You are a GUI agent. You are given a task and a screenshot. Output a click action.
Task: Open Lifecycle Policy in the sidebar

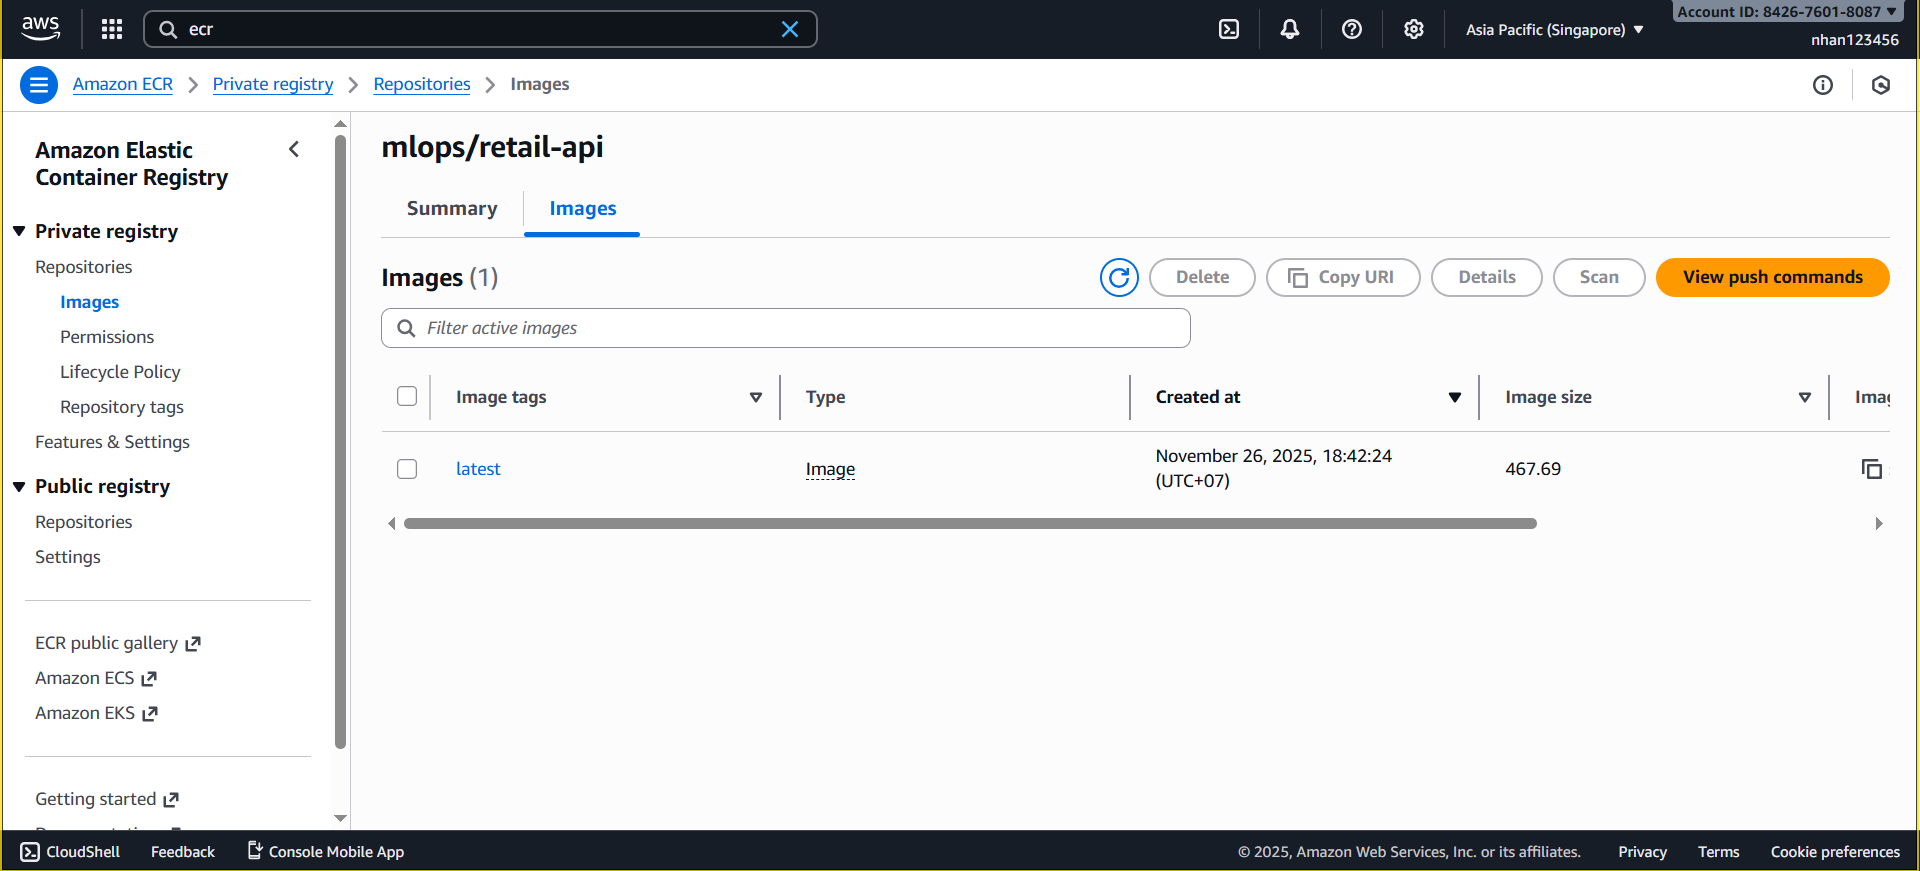tap(120, 372)
